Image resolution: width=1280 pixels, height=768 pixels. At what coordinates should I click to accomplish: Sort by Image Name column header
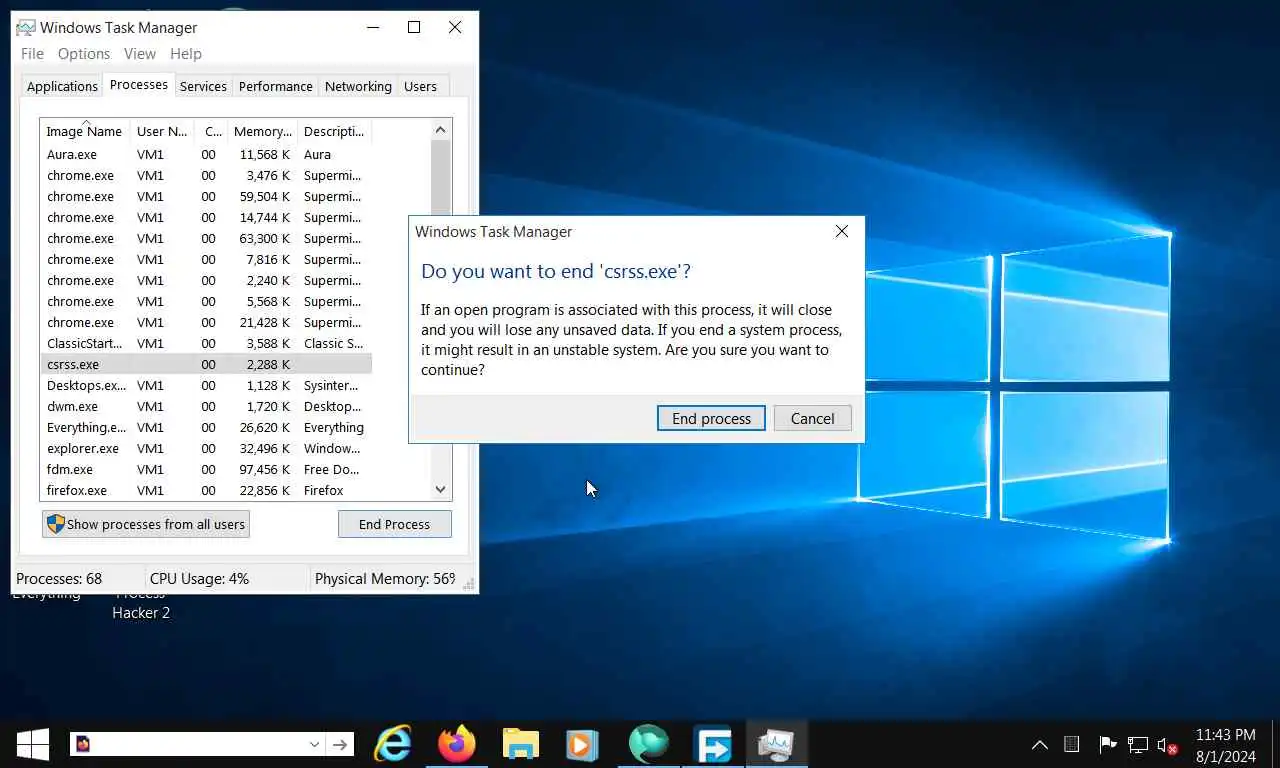pos(85,131)
